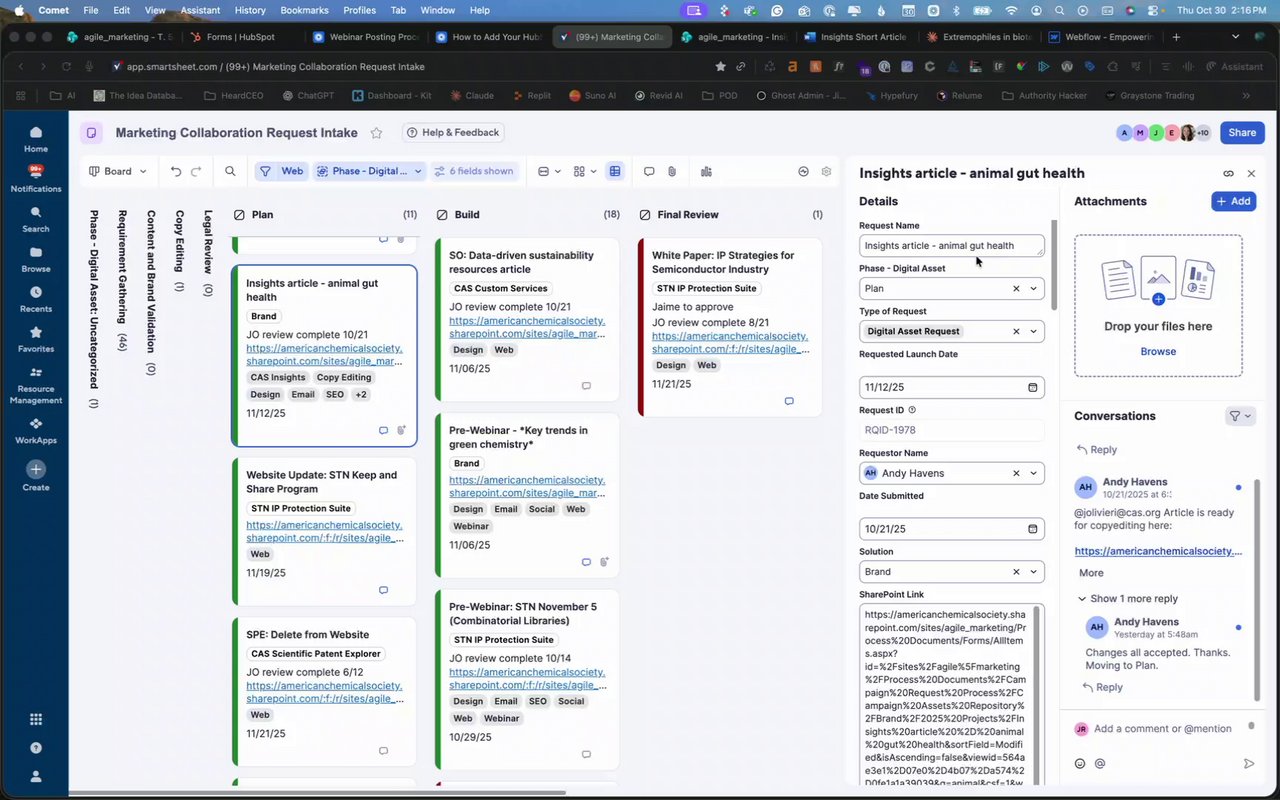Screen dimensions: 1280x800
Task: Send the comment with the arrow icon
Action: 1249,763
